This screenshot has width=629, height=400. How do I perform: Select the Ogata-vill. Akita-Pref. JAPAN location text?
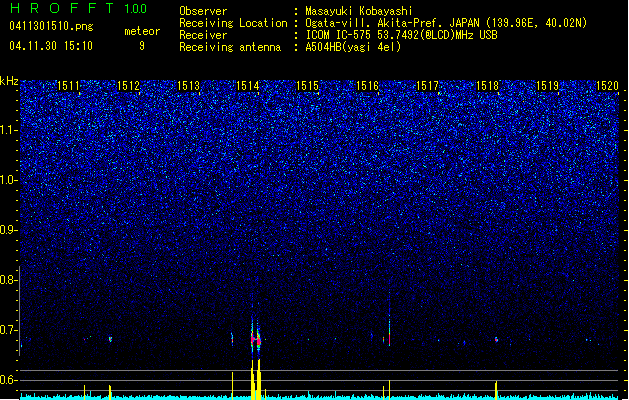pos(446,23)
